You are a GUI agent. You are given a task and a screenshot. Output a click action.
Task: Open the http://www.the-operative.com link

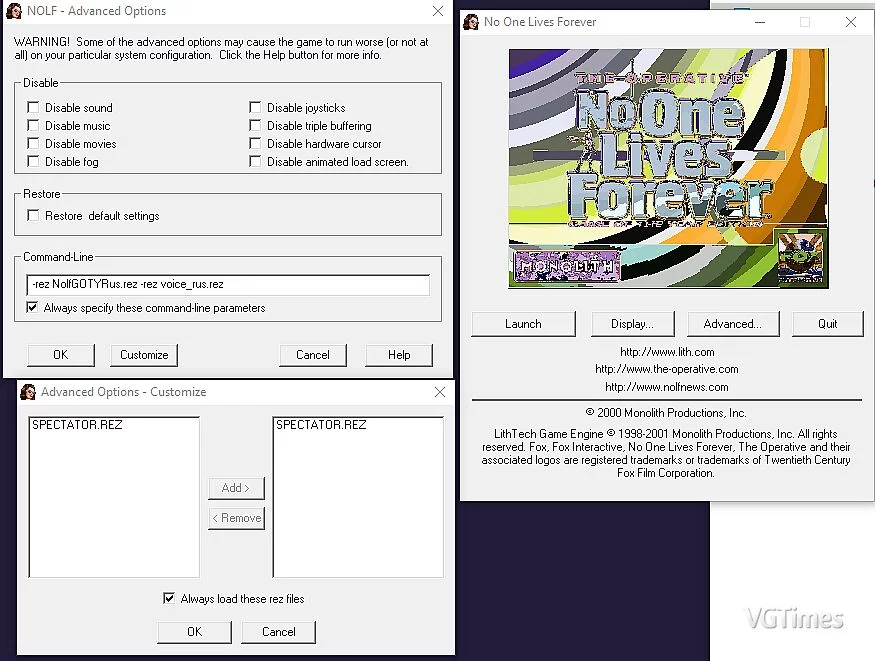click(x=667, y=369)
